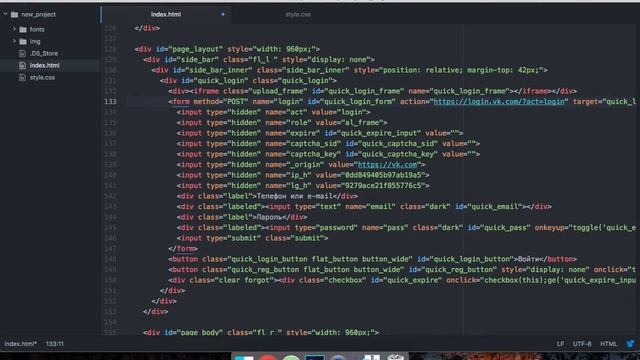640x360 pixels.
Task: Click line number 133 in the gutter
Action: tap(110, 102)
